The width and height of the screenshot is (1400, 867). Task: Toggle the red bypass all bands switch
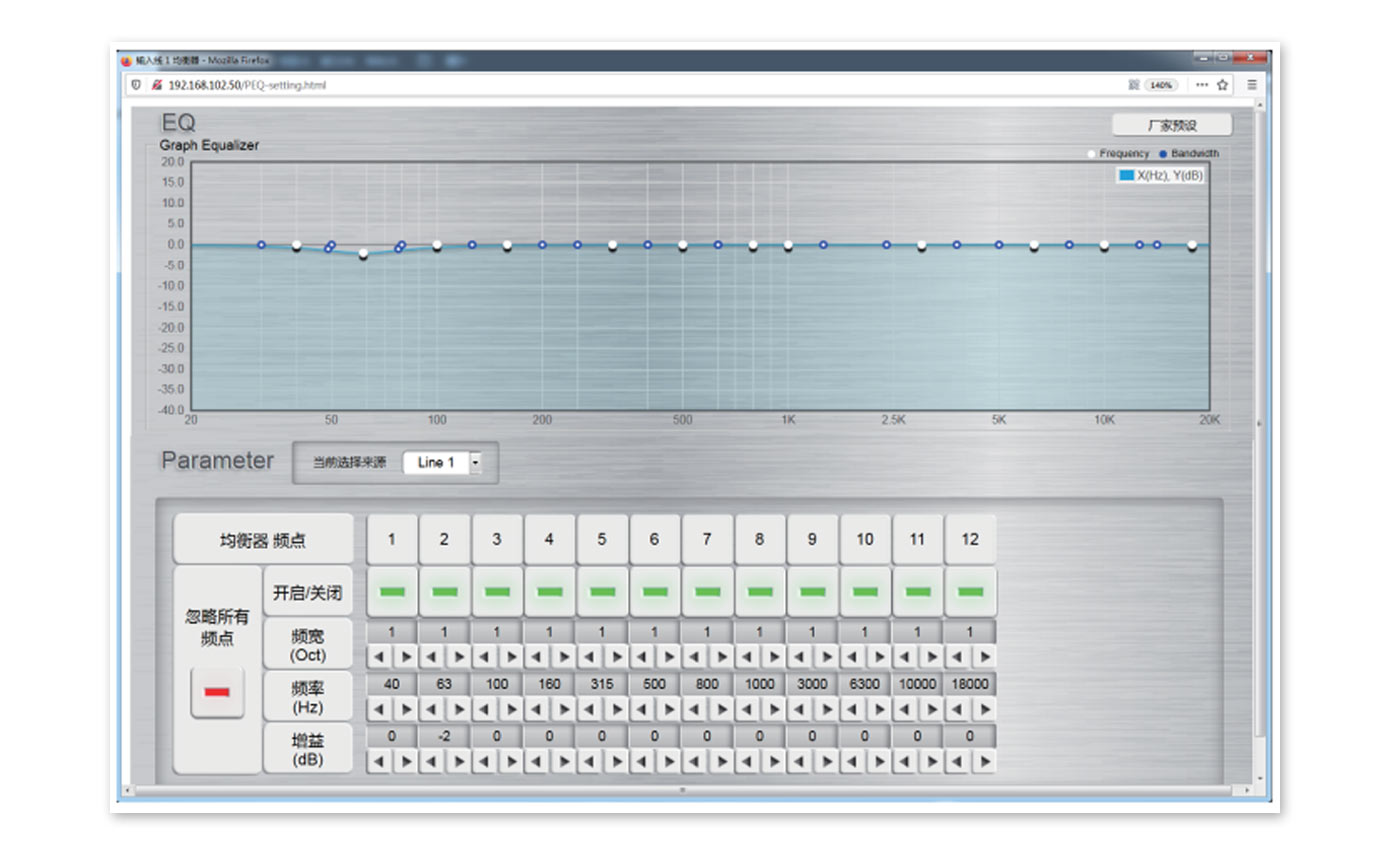pyautogui.click(x=217, y=692)
